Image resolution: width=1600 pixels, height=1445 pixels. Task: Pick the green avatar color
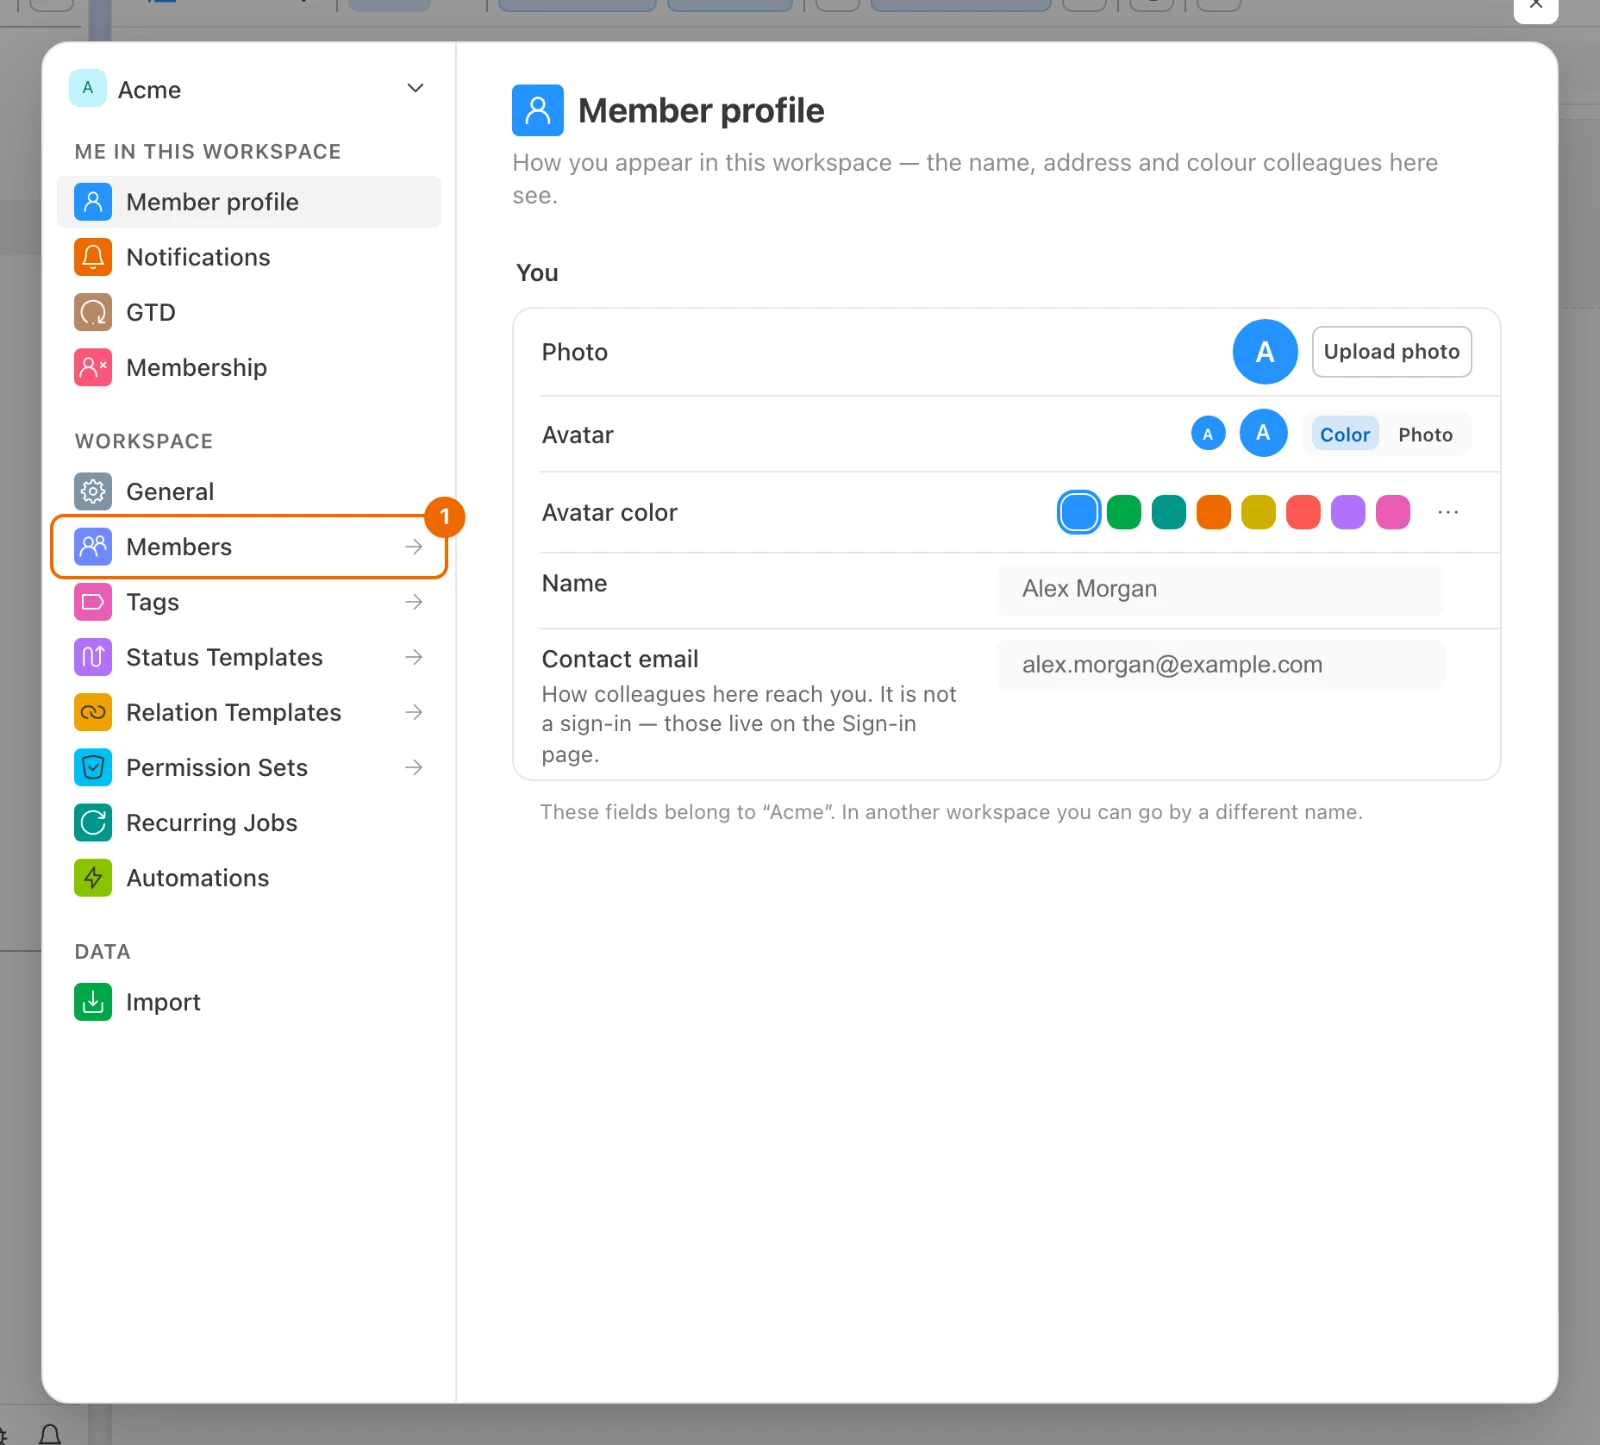(1124, 512)
